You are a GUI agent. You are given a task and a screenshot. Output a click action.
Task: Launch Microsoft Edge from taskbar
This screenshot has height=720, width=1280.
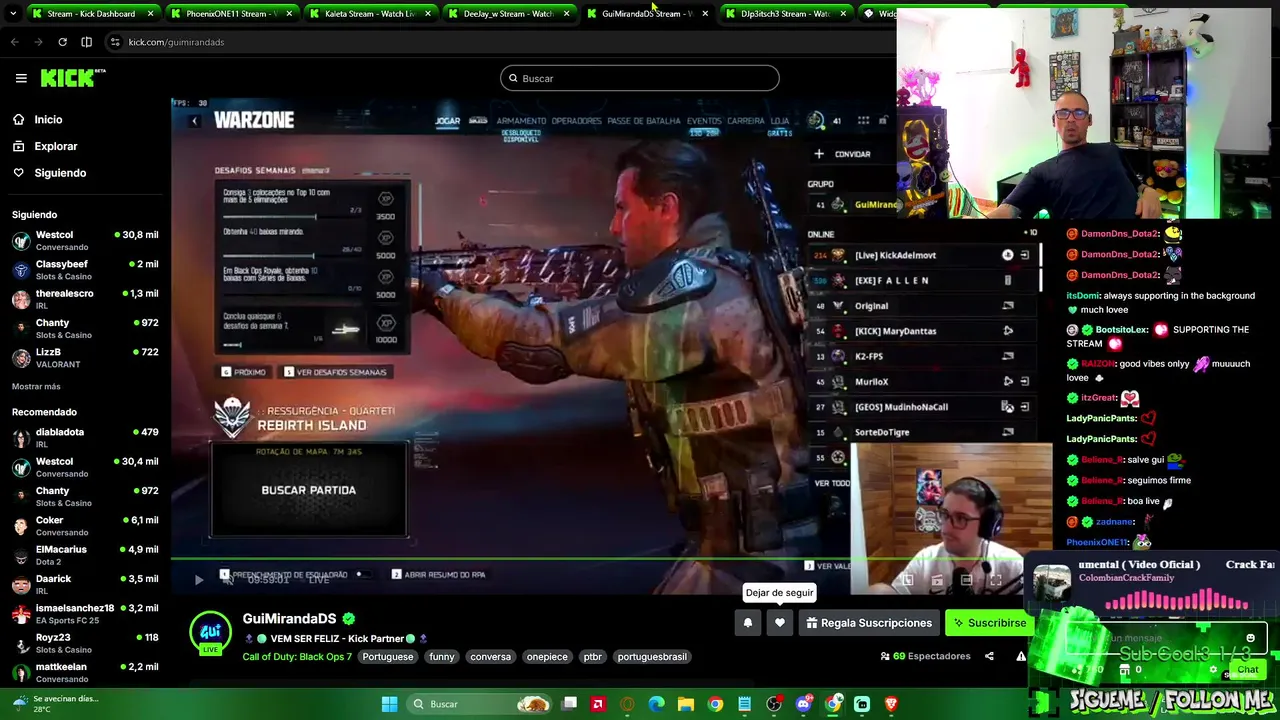656,704
